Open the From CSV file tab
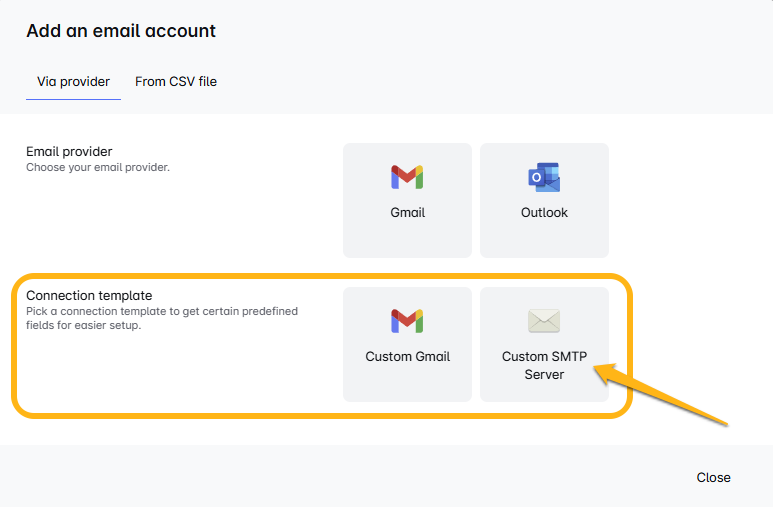773x507 pixels. [176, 81]
